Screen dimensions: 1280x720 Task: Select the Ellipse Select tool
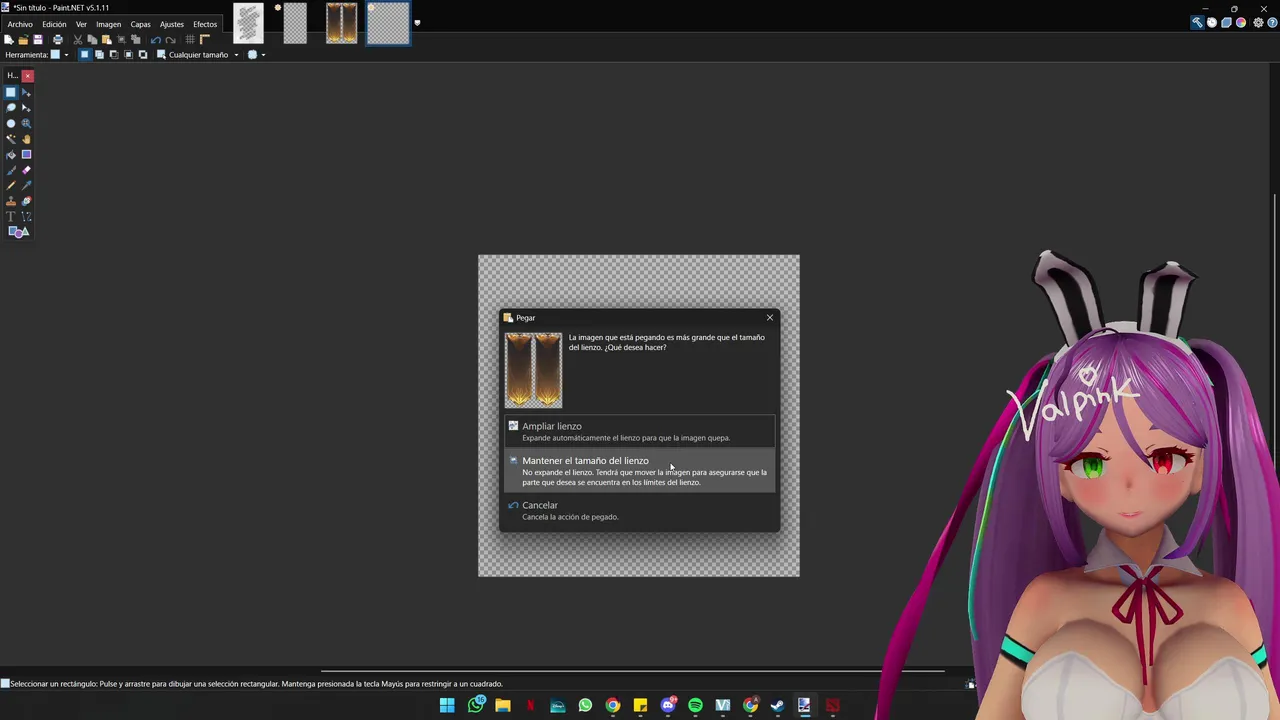pyautogui.click(x=11, y=123)
